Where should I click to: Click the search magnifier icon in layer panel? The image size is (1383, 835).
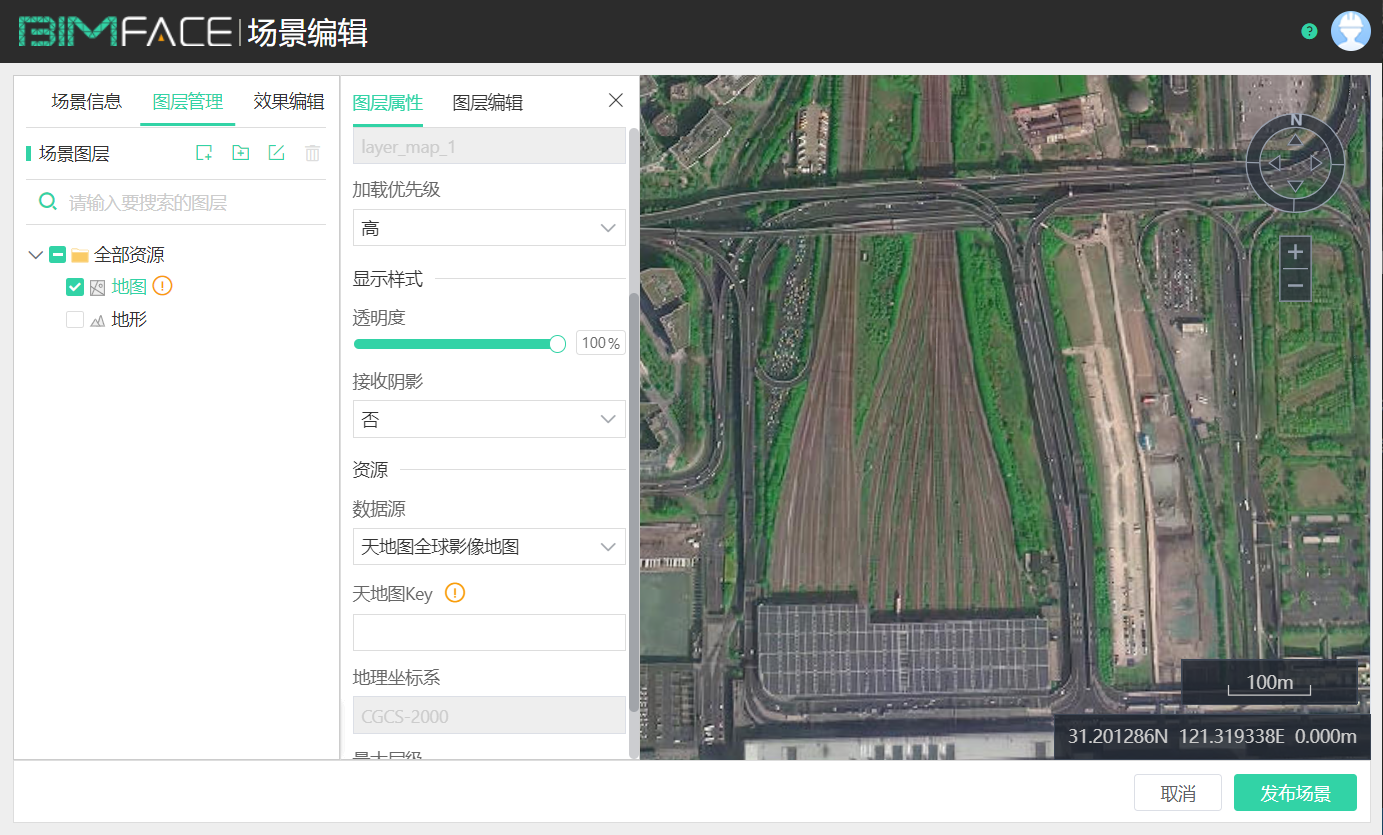[x=47, y=201]
